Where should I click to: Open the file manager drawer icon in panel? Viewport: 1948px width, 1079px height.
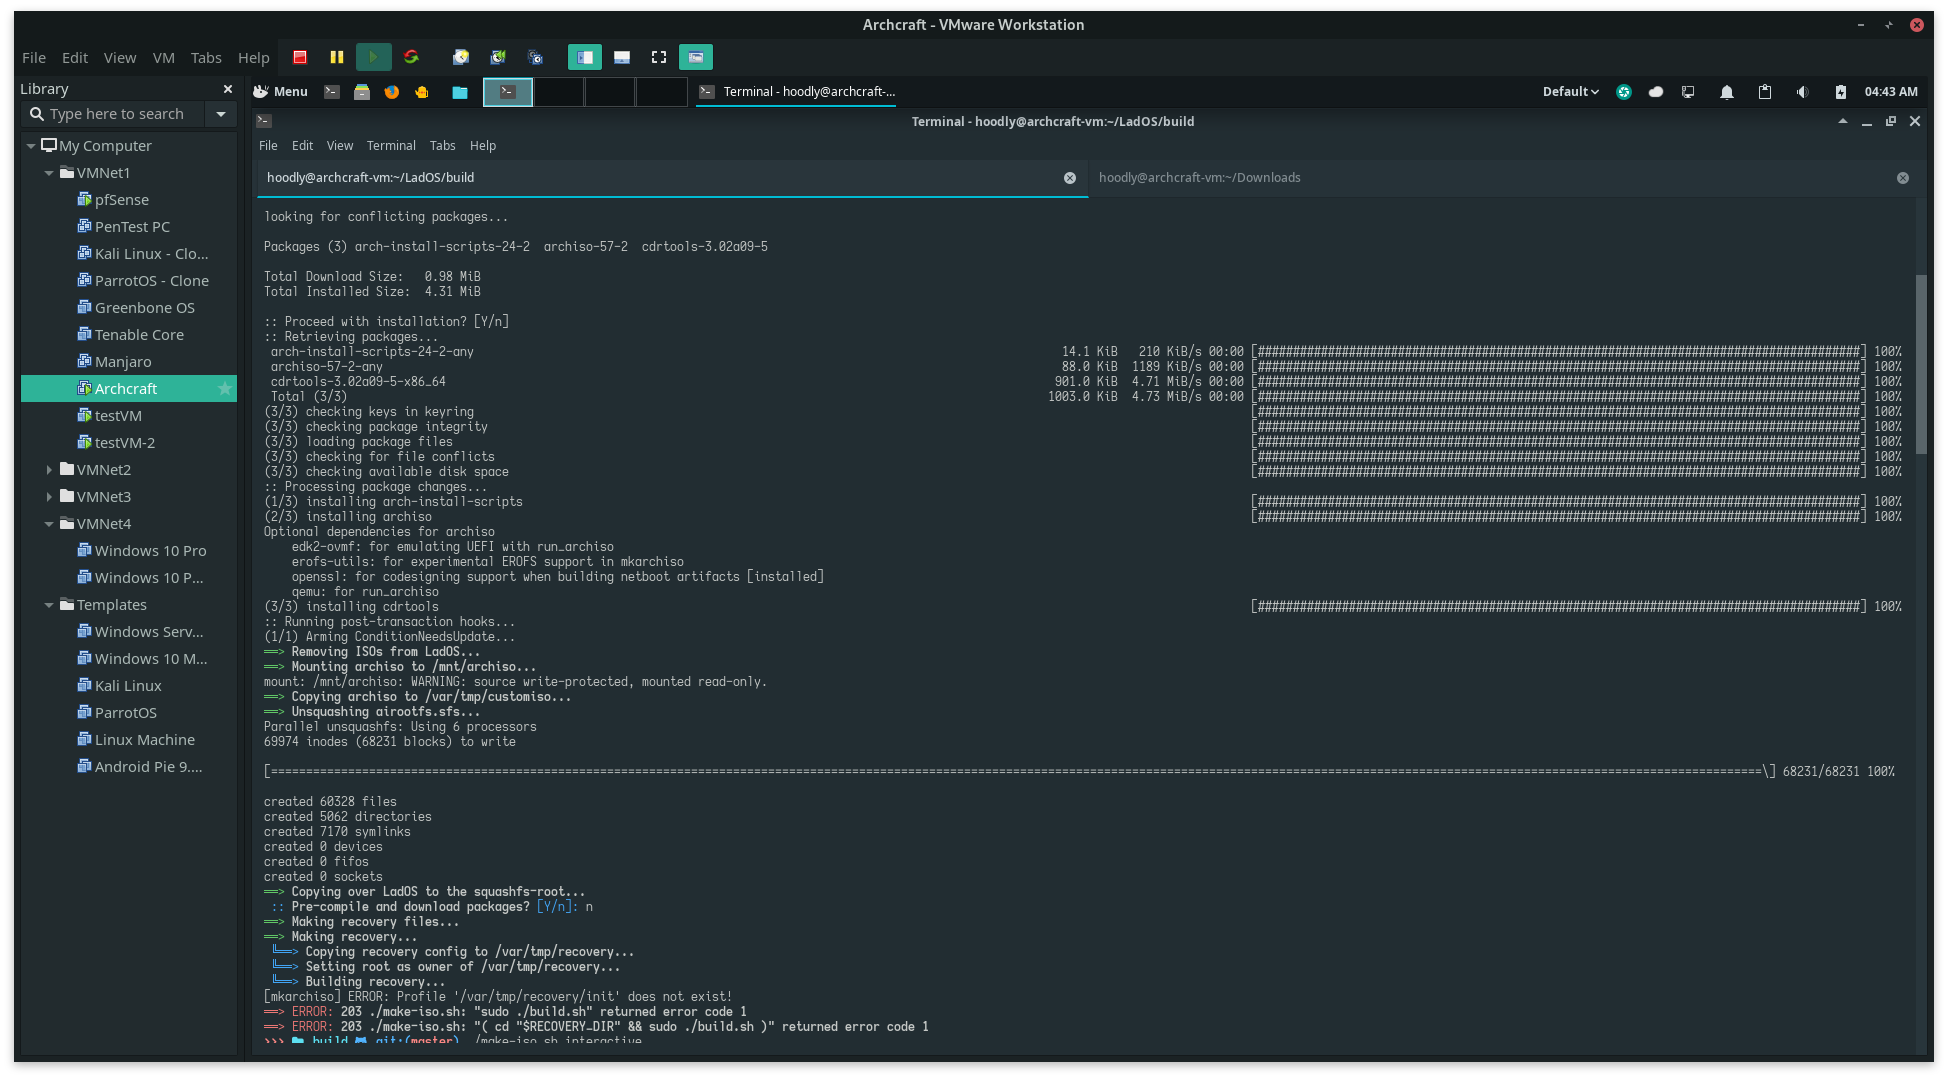click(362, 91)
